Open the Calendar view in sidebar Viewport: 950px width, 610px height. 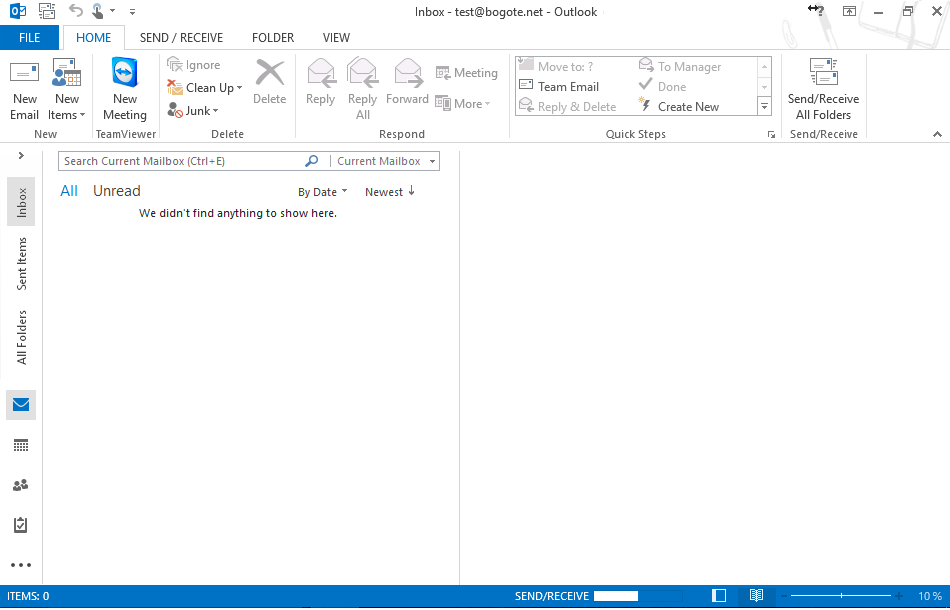21,445
